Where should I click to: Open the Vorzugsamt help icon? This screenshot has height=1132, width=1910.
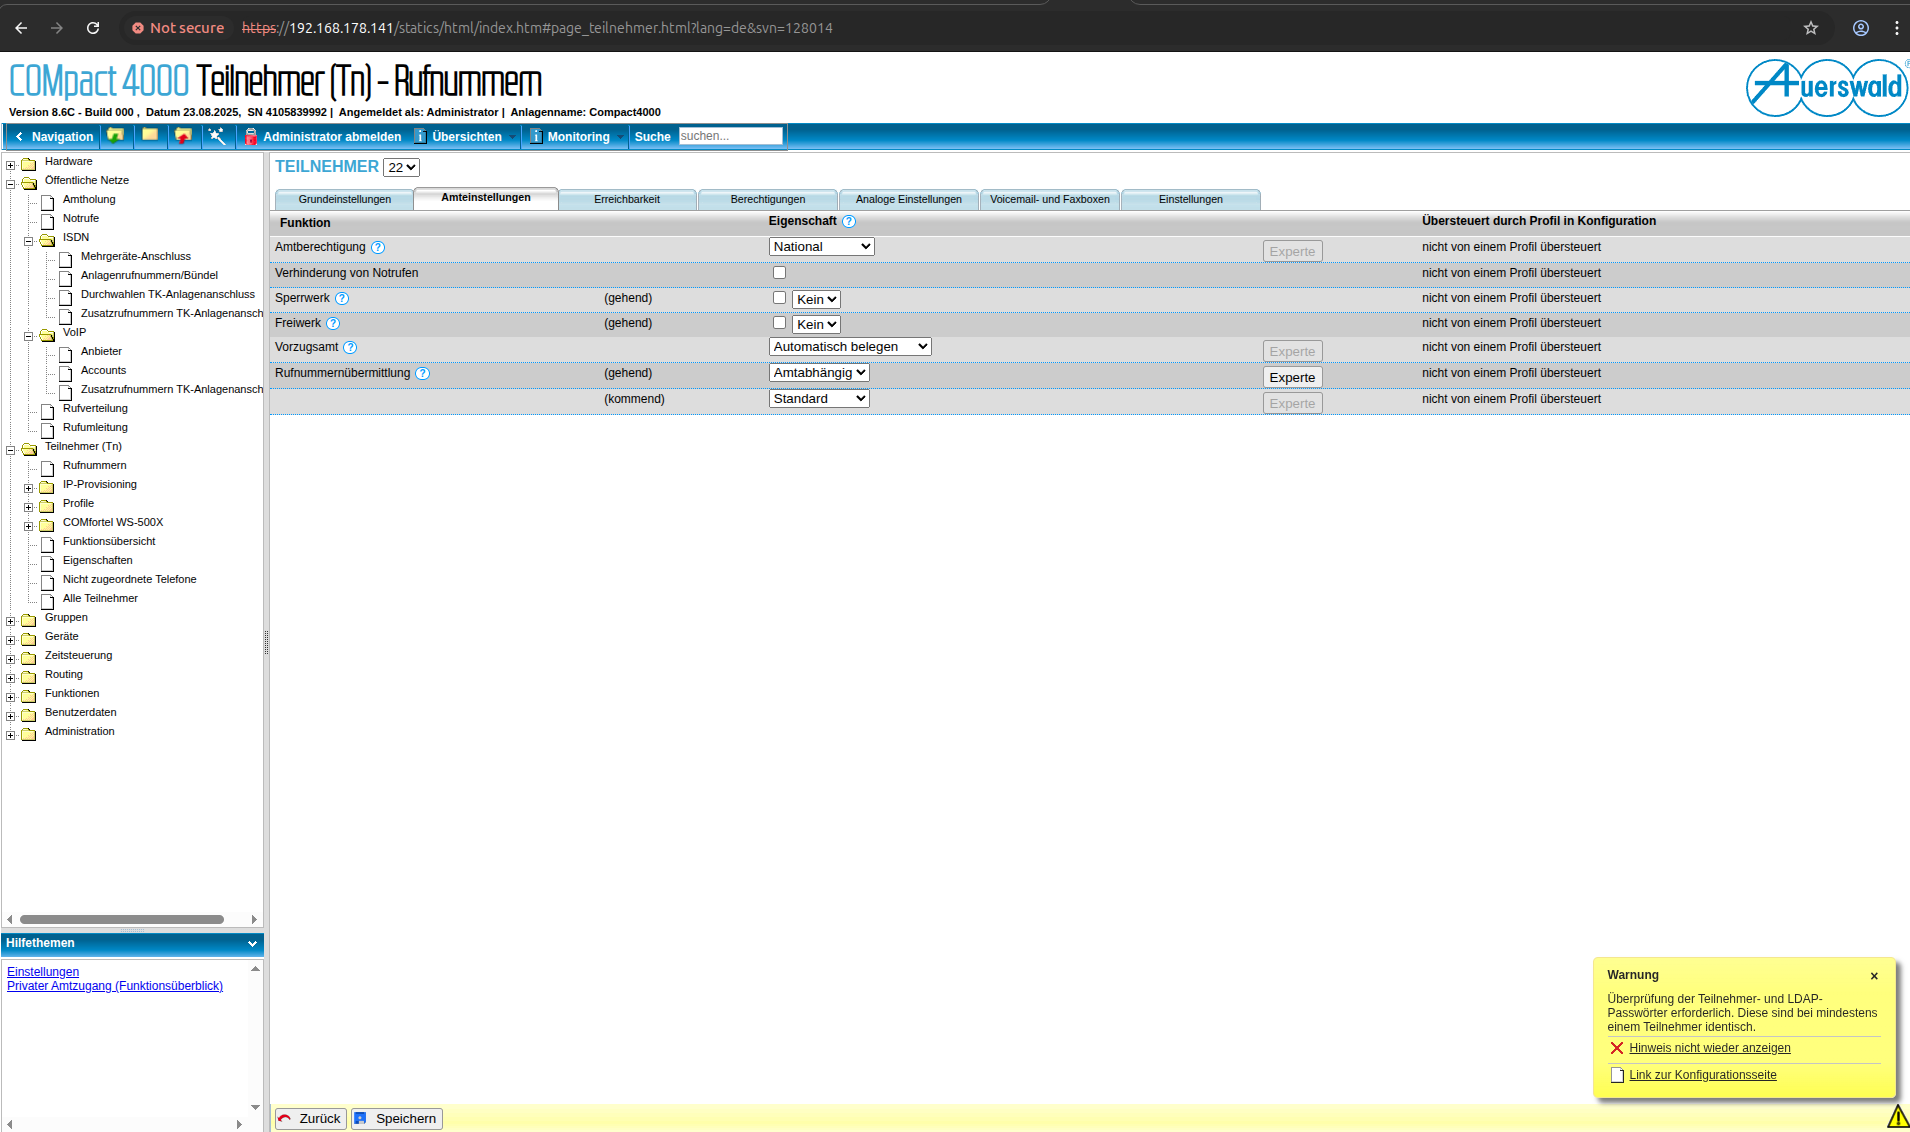[350, 348]
